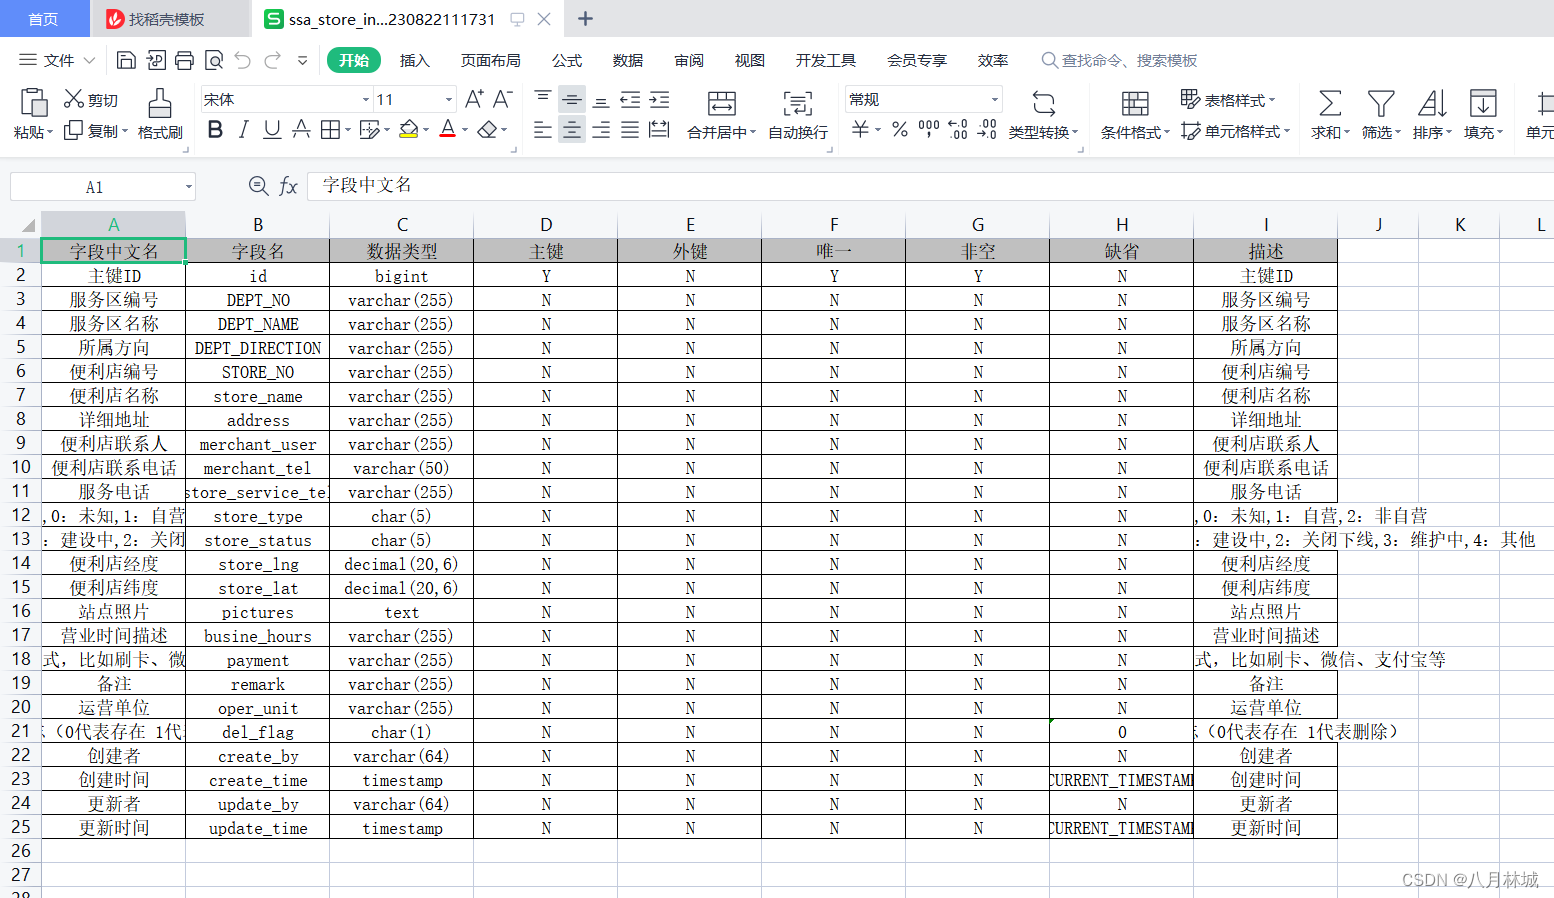Increase font size with A+ icon
The image size is (1554, 898).
tap(474, 99)
